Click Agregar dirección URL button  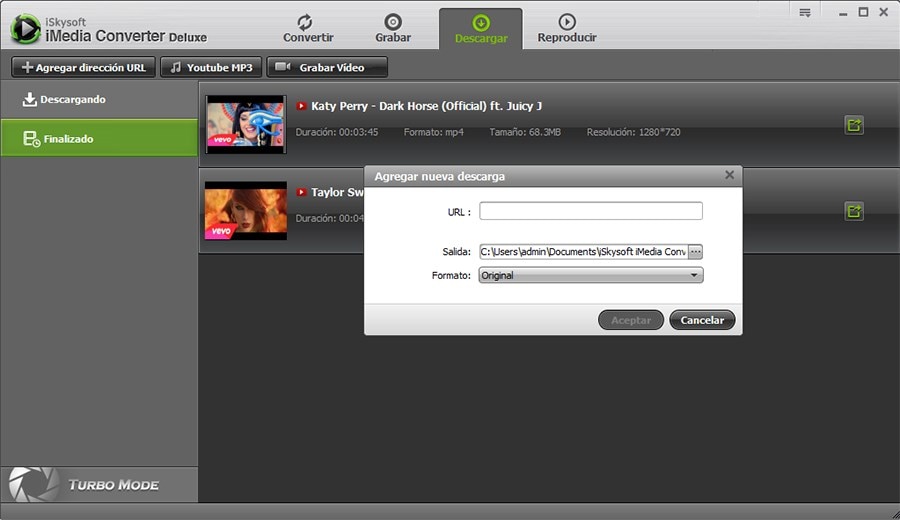coord(84,67)
